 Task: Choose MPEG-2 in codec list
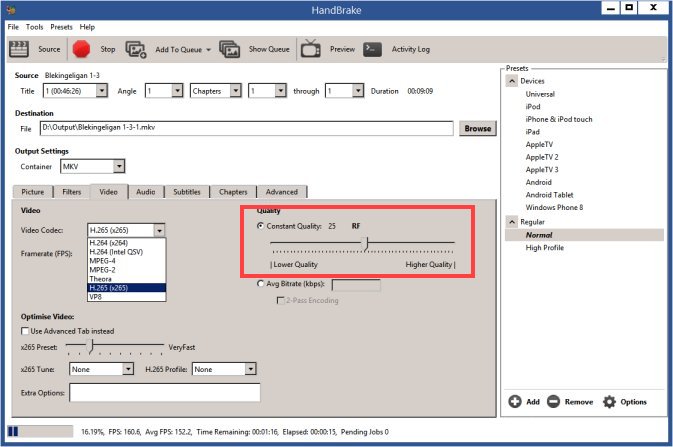[x=127, y=270]
